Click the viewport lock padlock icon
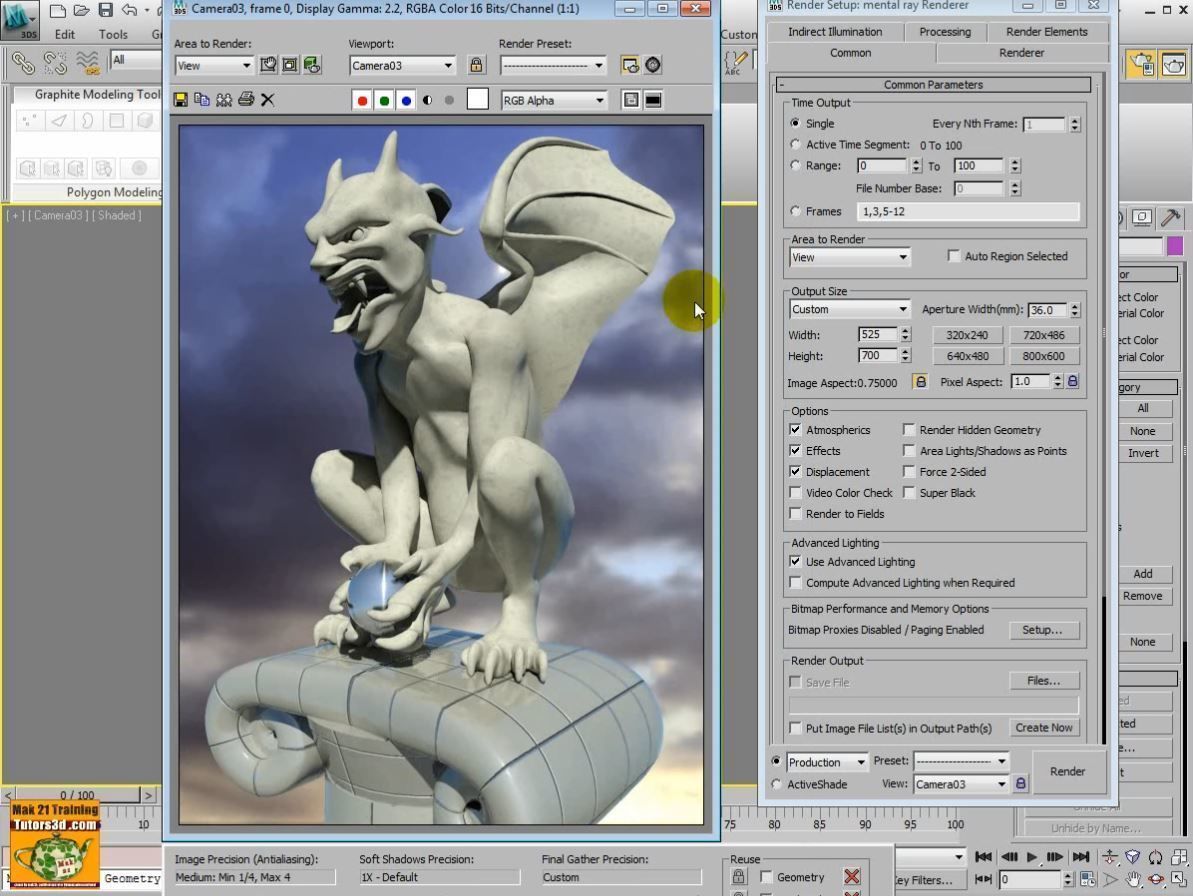Image resolution: width=1193 pixels, height=896 pixels. coord(476,65)
